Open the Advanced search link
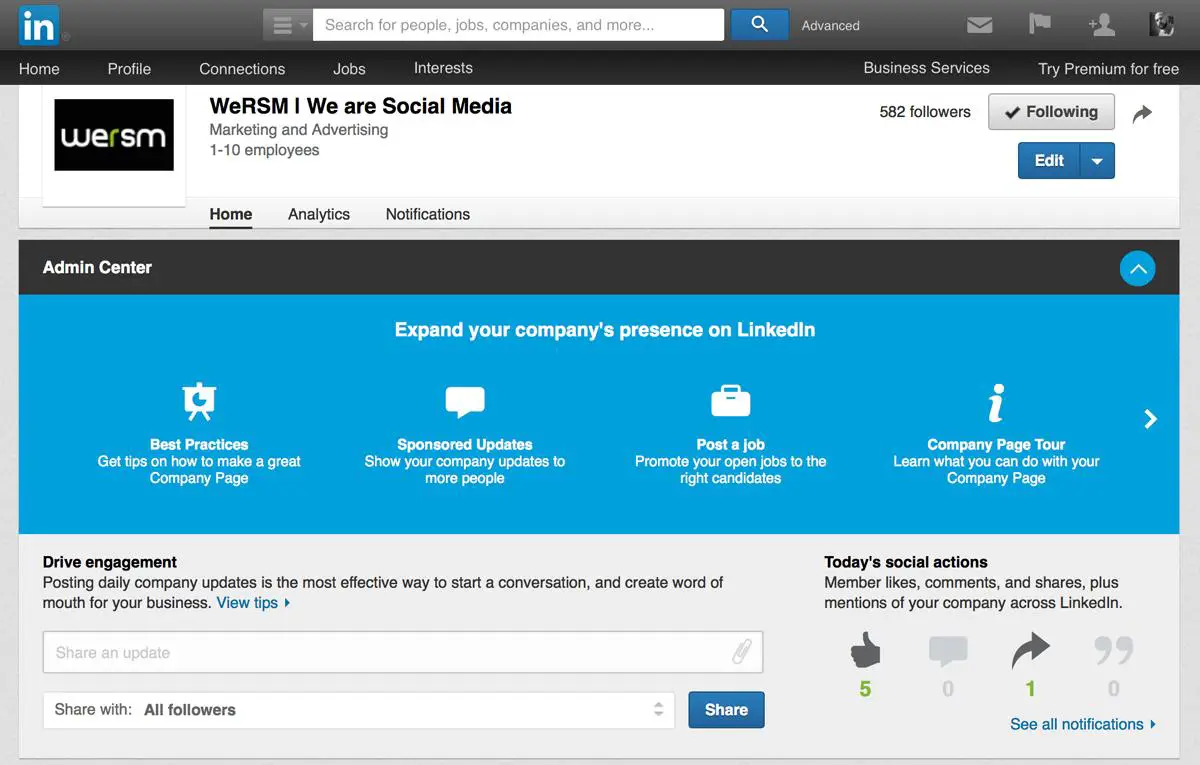 click(830, 26)
